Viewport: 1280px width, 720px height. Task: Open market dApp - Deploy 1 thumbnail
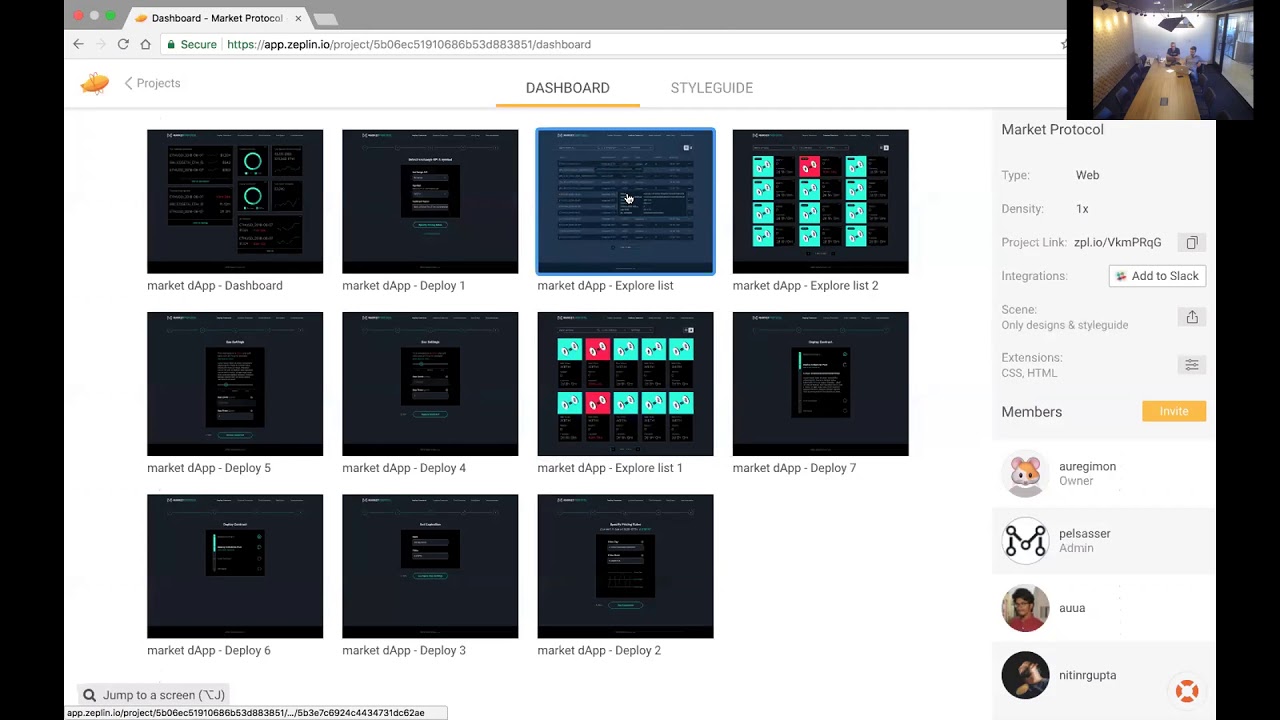pos(430,201)
